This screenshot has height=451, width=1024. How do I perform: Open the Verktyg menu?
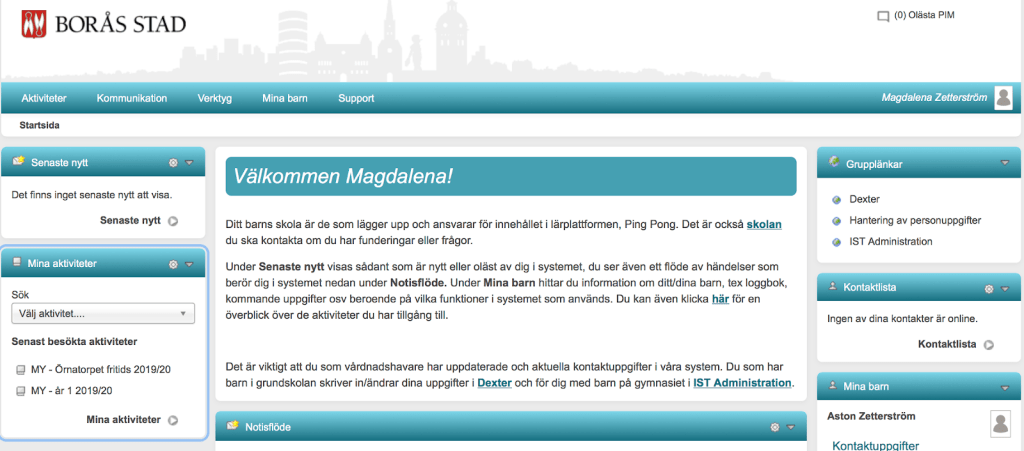(214, 98)
